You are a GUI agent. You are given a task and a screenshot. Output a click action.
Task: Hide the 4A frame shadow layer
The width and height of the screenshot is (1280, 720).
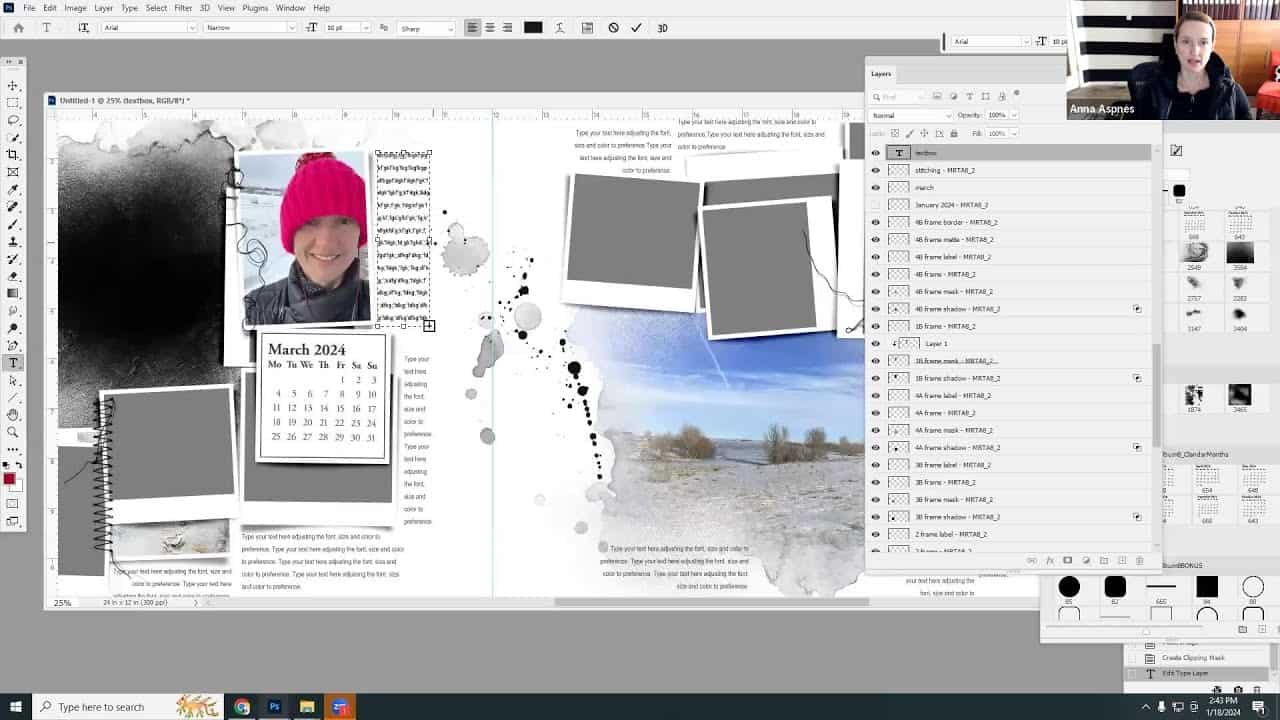pos(875,447)
